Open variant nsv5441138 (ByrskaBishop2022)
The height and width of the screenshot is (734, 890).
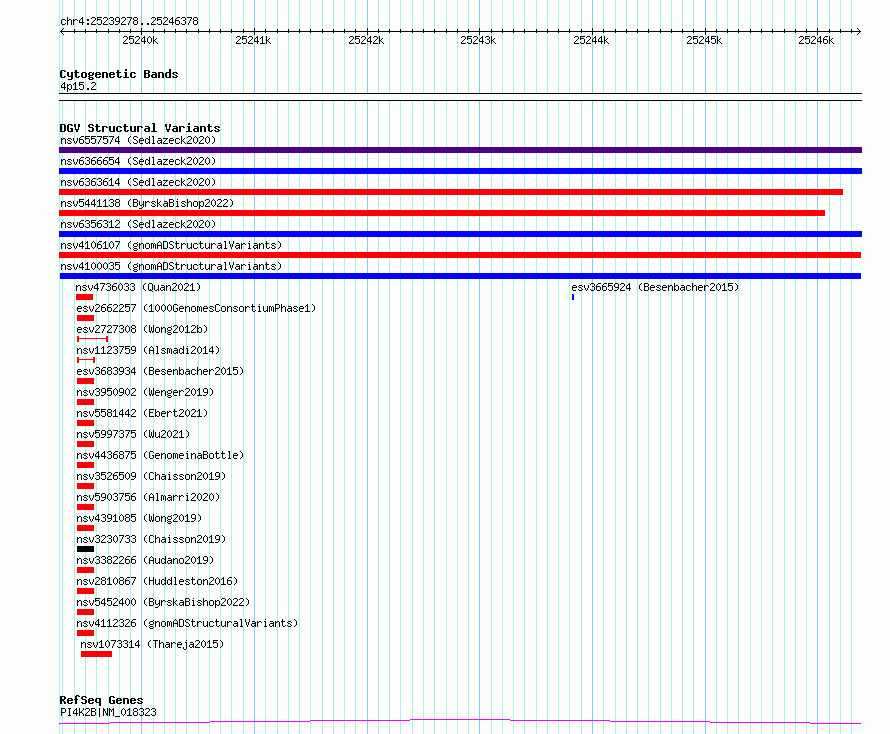point(147,203)
